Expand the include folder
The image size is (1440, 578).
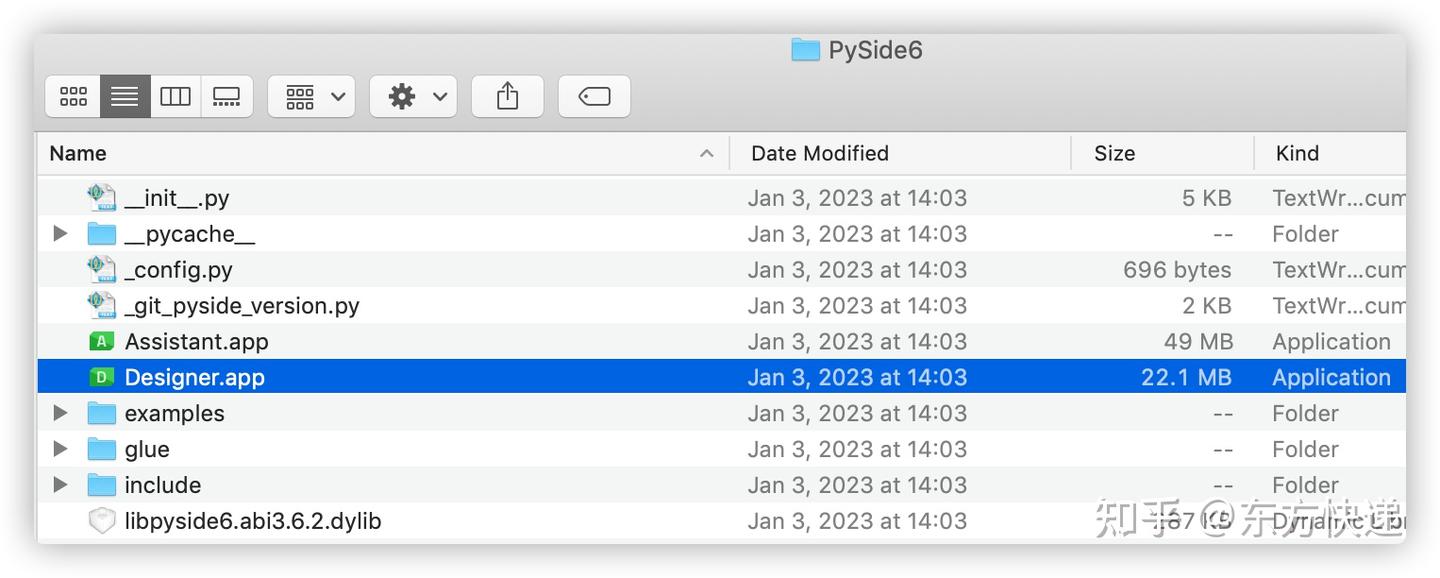(x=60, y=485)
